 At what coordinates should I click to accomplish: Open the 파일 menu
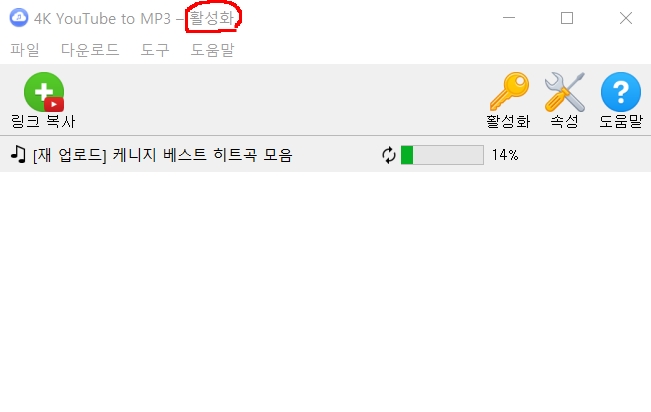[x=25, y=50]
